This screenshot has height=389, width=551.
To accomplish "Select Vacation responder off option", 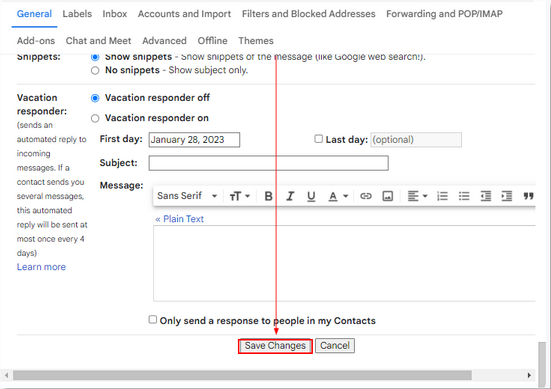I will (95, 98).
